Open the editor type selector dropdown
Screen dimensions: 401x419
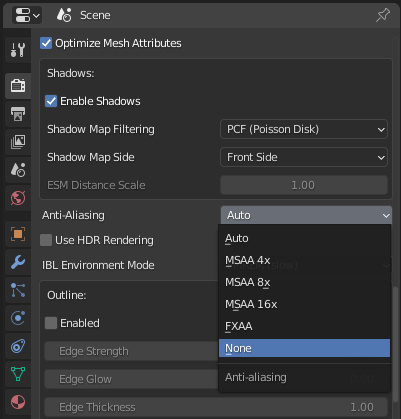[27, 15]
